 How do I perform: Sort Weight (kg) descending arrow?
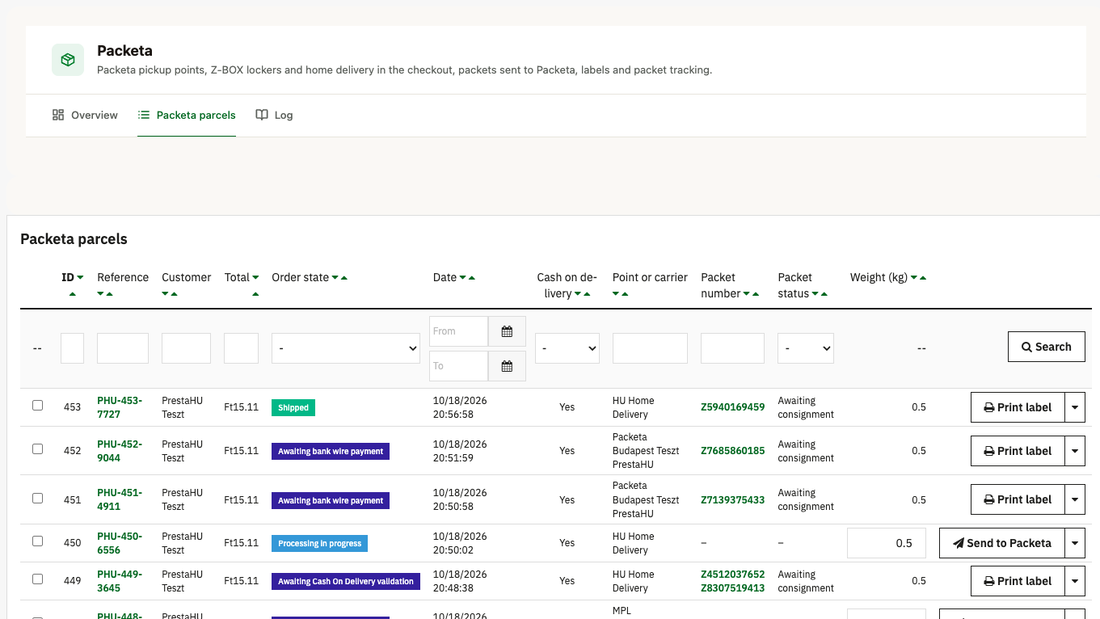pyautogui.click(x=914, y=278)
